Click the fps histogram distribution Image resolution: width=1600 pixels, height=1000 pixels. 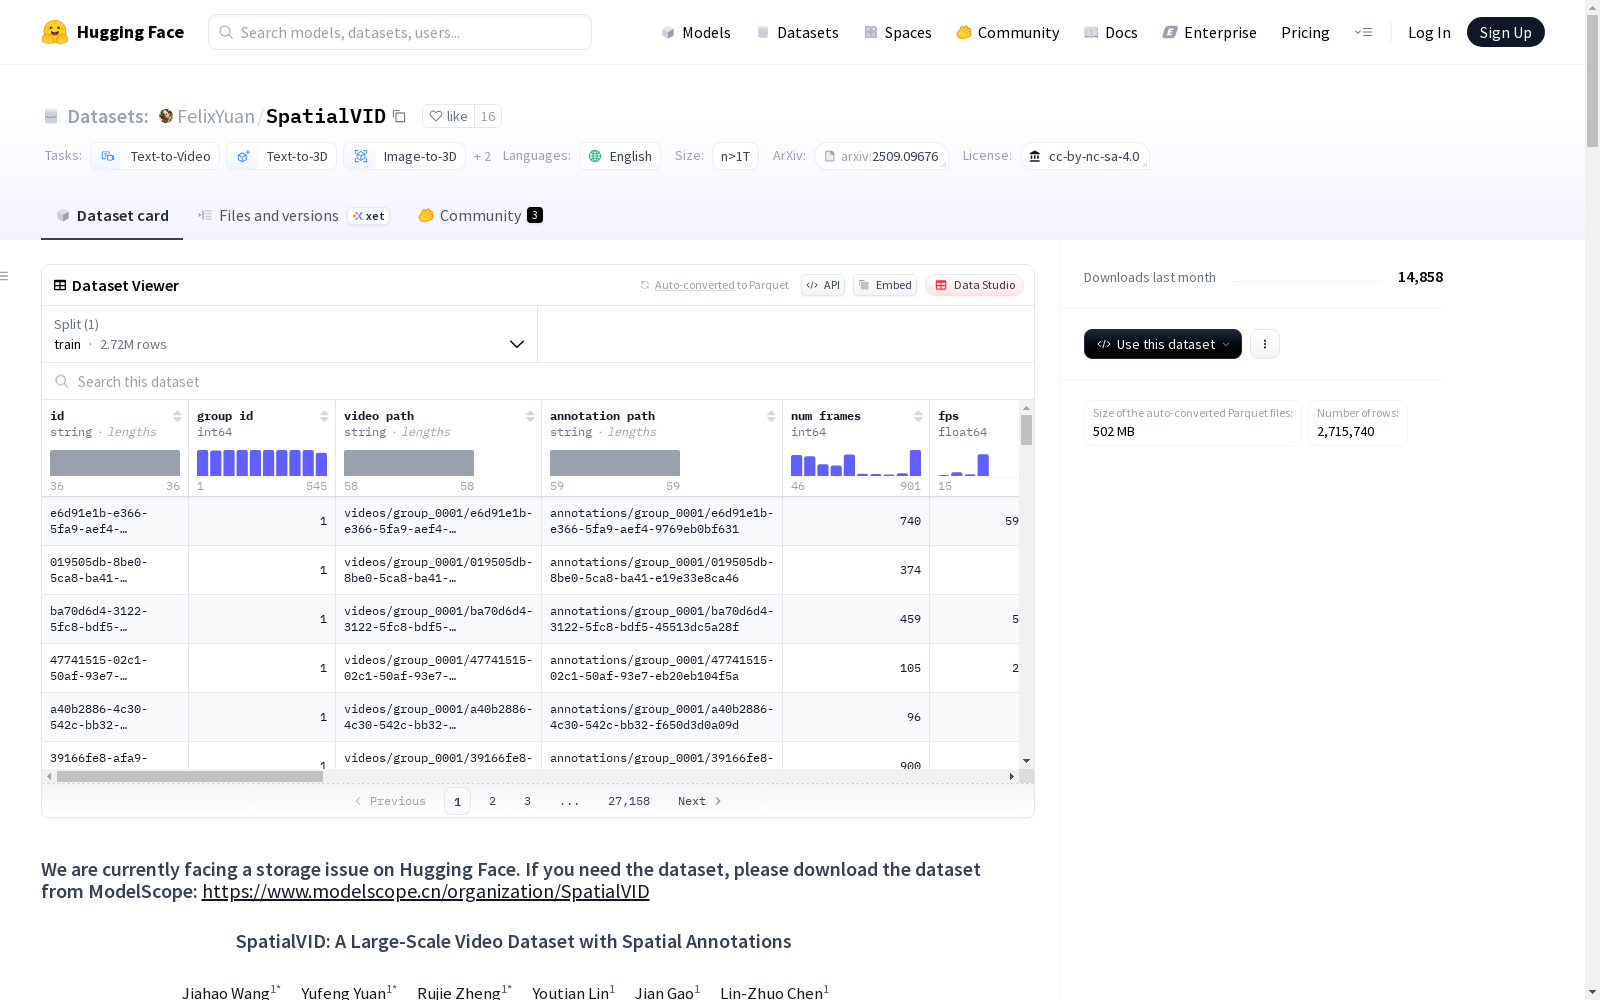click(964, 464)
